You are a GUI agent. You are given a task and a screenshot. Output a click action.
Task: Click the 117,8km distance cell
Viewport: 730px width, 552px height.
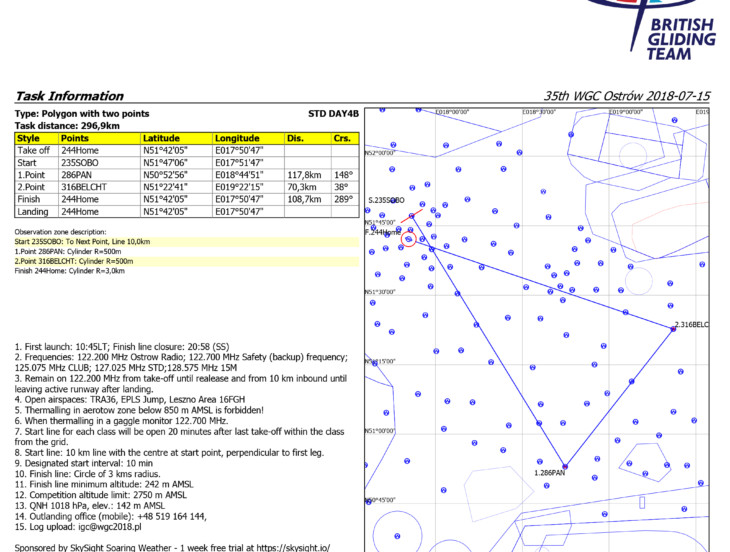tap(302, 175)
